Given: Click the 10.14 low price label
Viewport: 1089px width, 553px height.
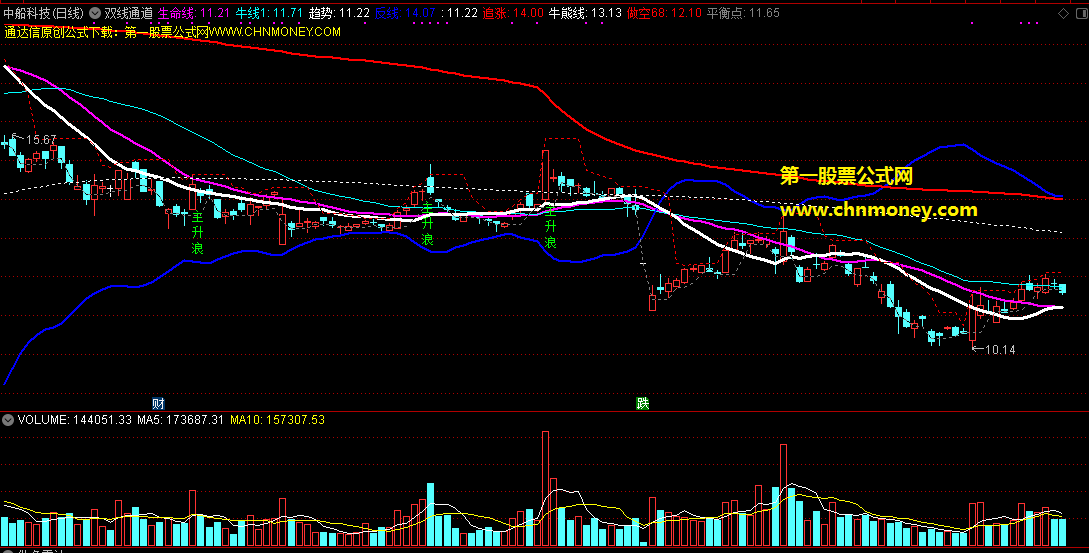Looking at the screenshot, I should click(x=1000, y=349).
